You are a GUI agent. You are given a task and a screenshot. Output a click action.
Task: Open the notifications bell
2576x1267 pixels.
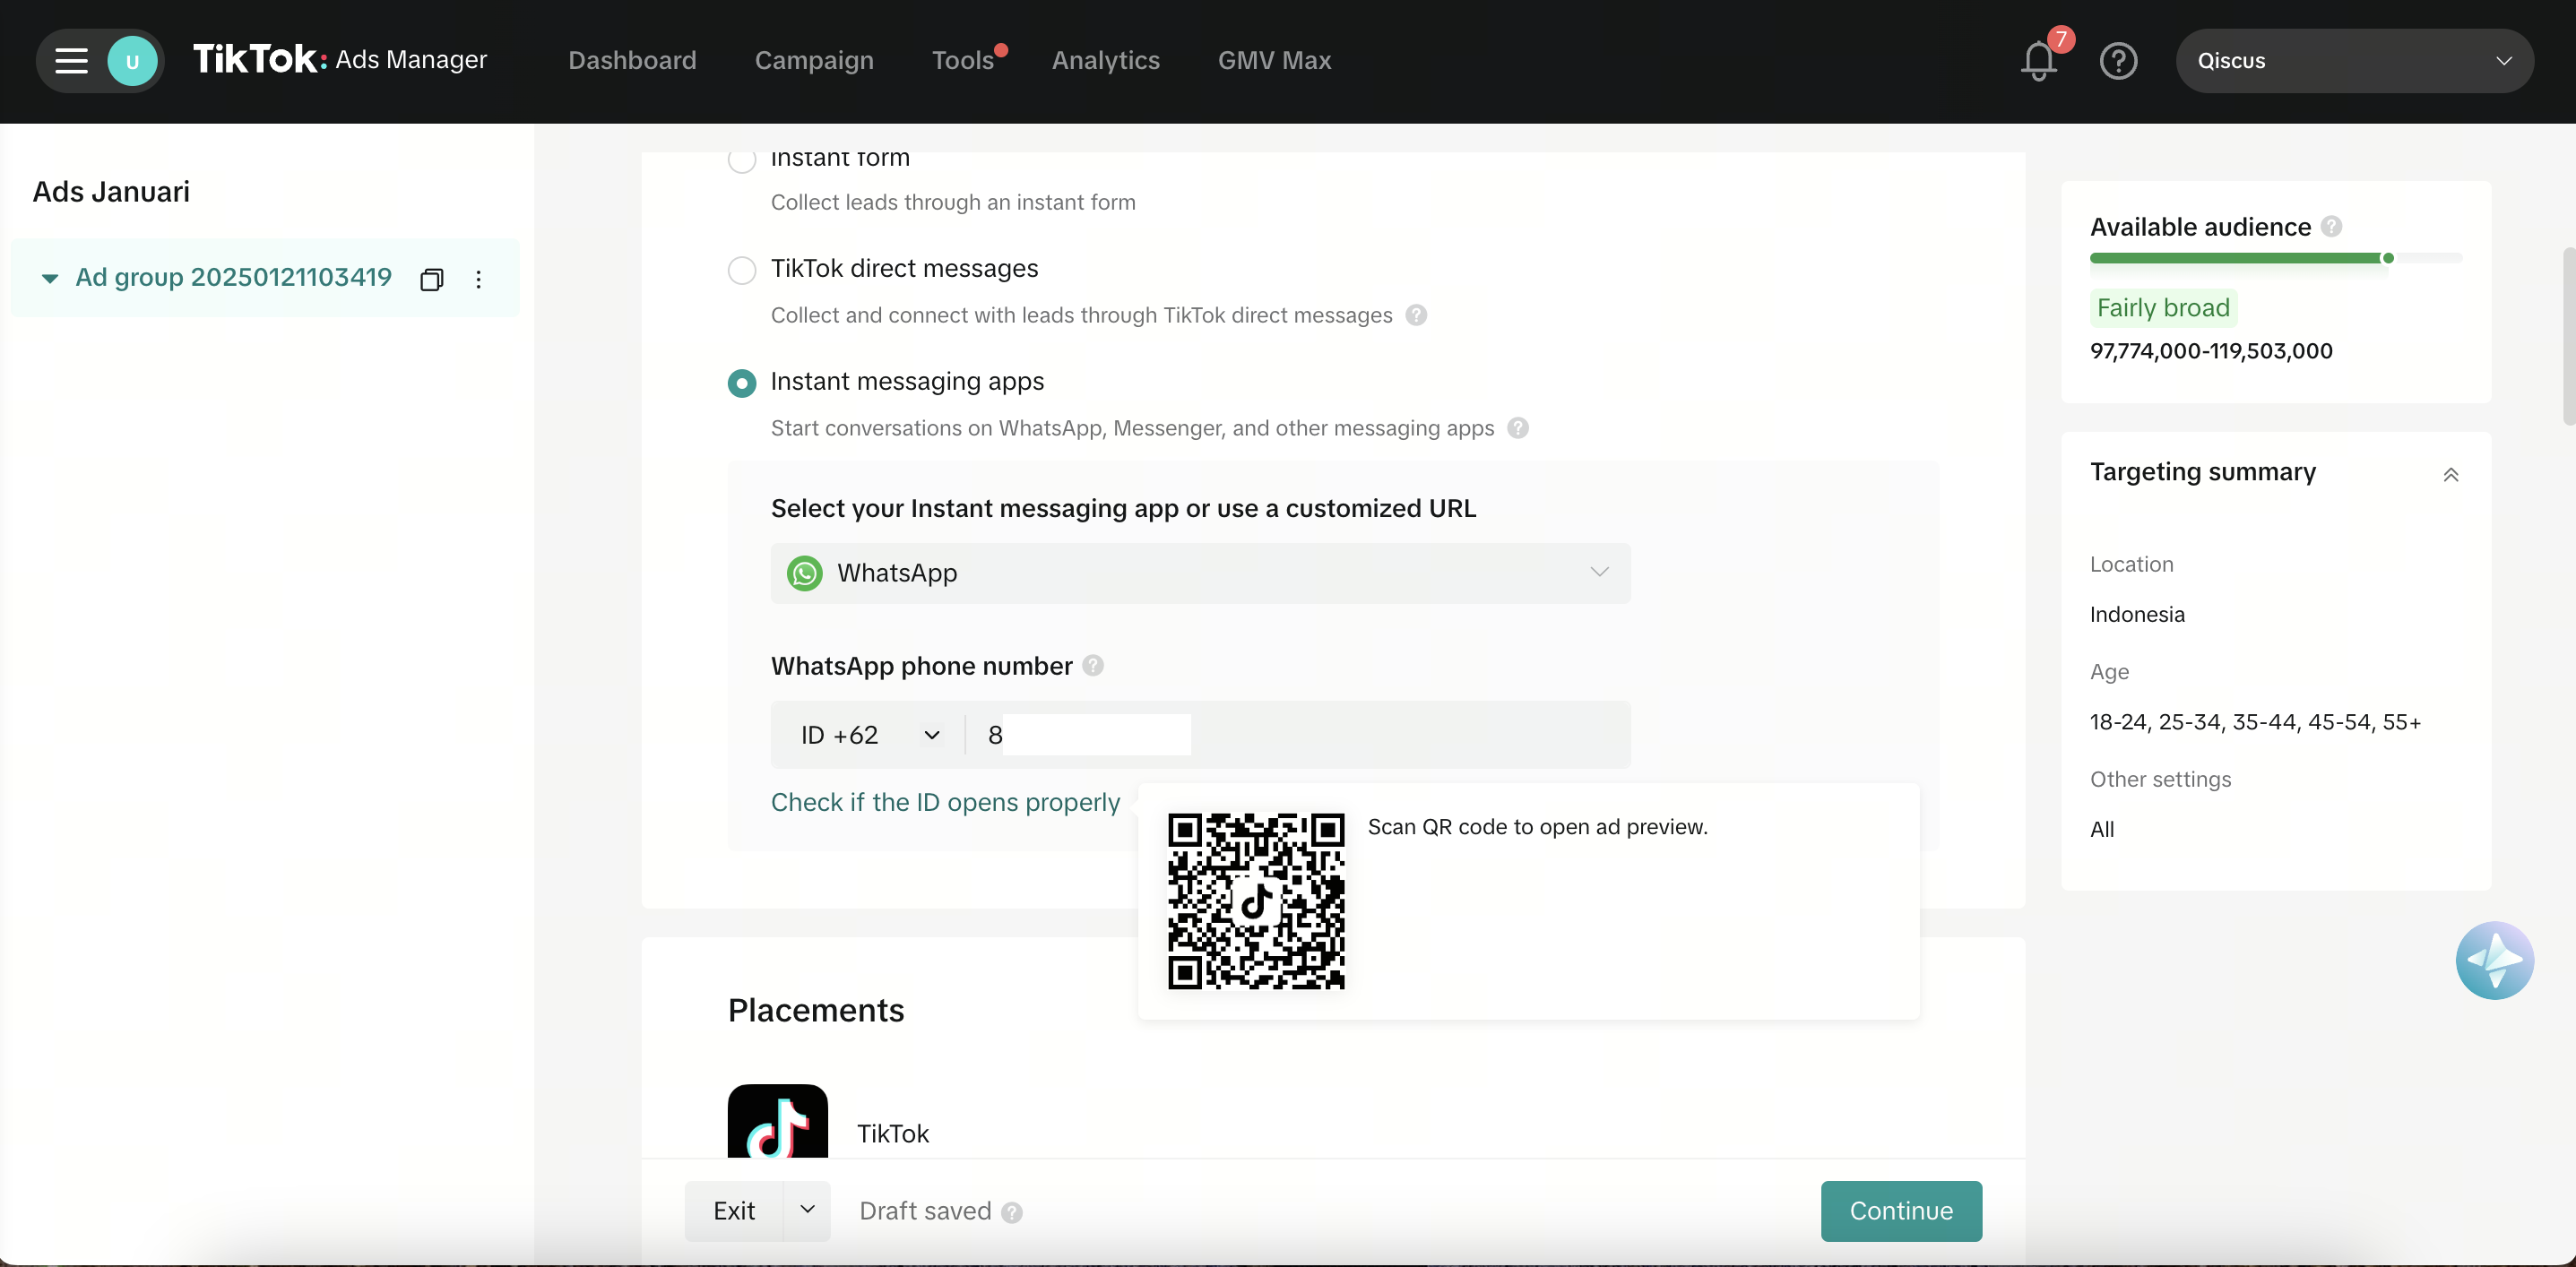2038,61
